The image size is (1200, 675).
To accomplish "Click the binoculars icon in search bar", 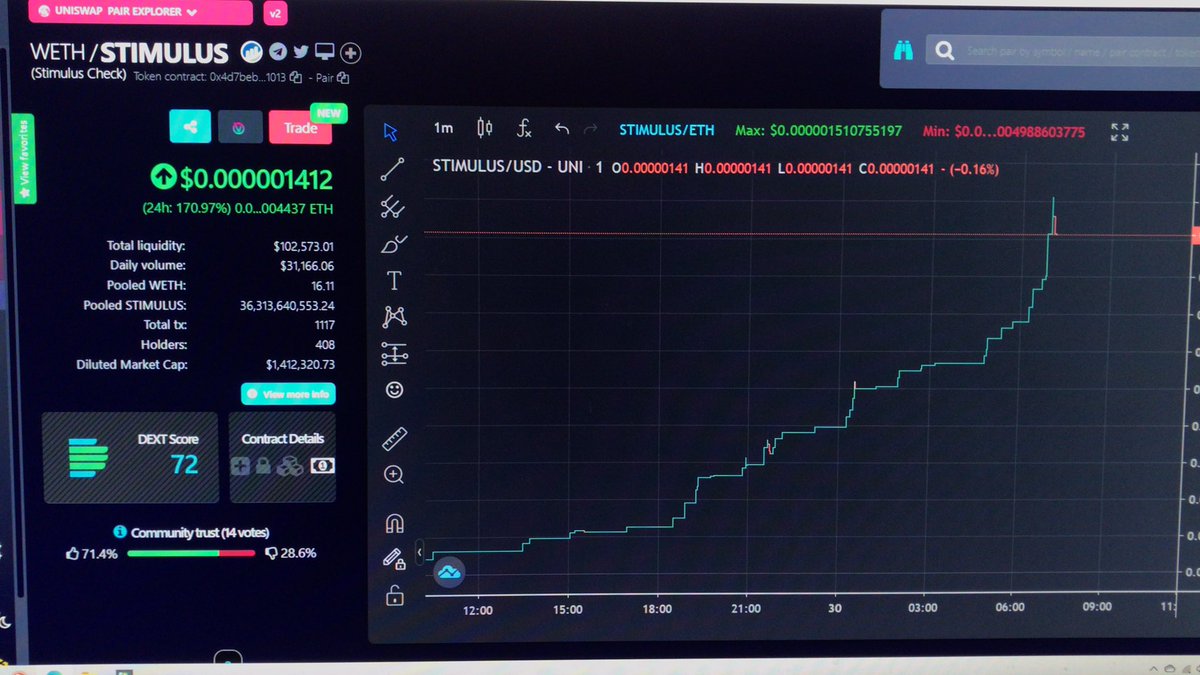I will [903, 51].
